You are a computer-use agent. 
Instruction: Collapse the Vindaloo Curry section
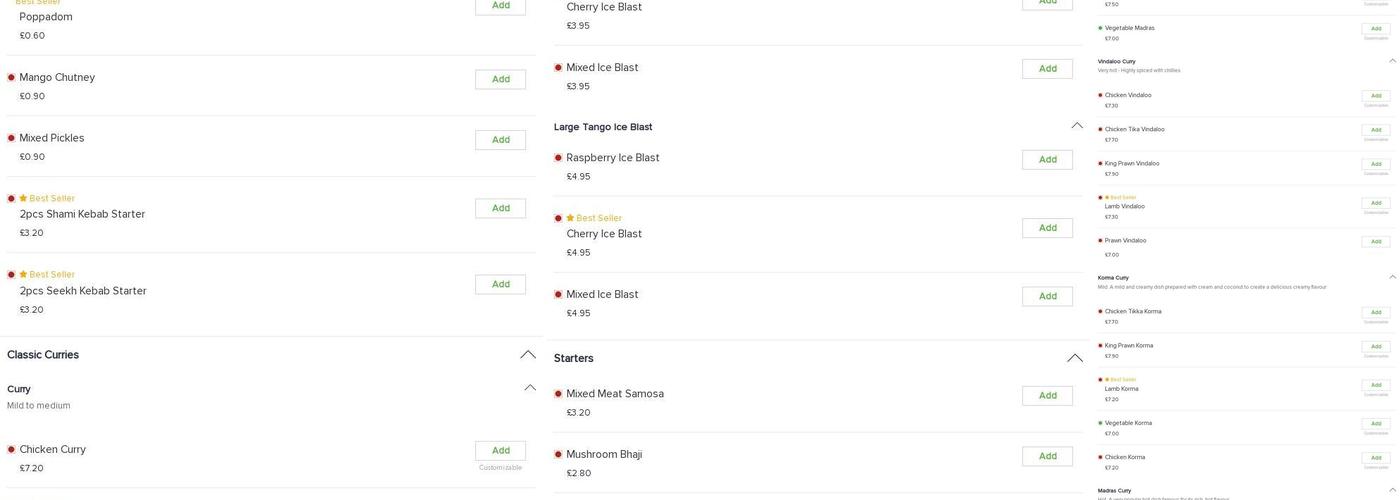tap(1392, 61)
